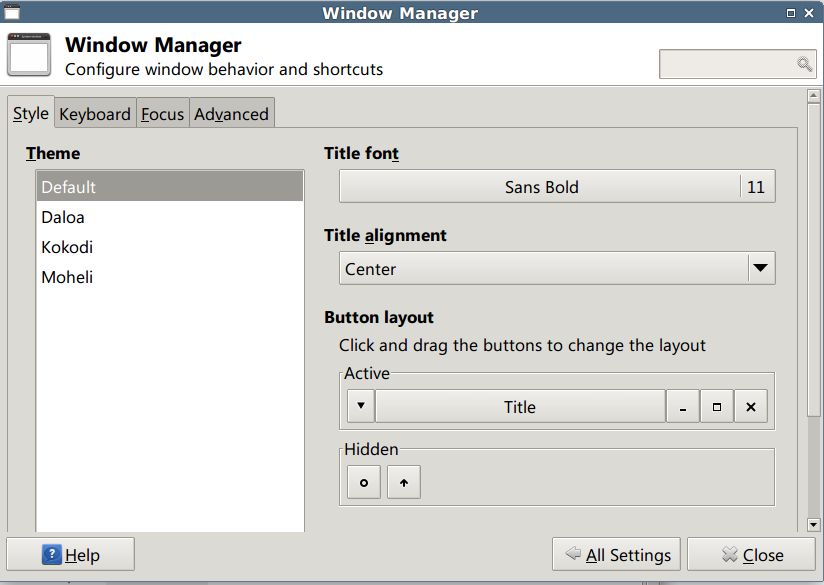Click the Window Manager app icon in header
Viewport: 824px width, 585px height.
[x=29, y=56]
